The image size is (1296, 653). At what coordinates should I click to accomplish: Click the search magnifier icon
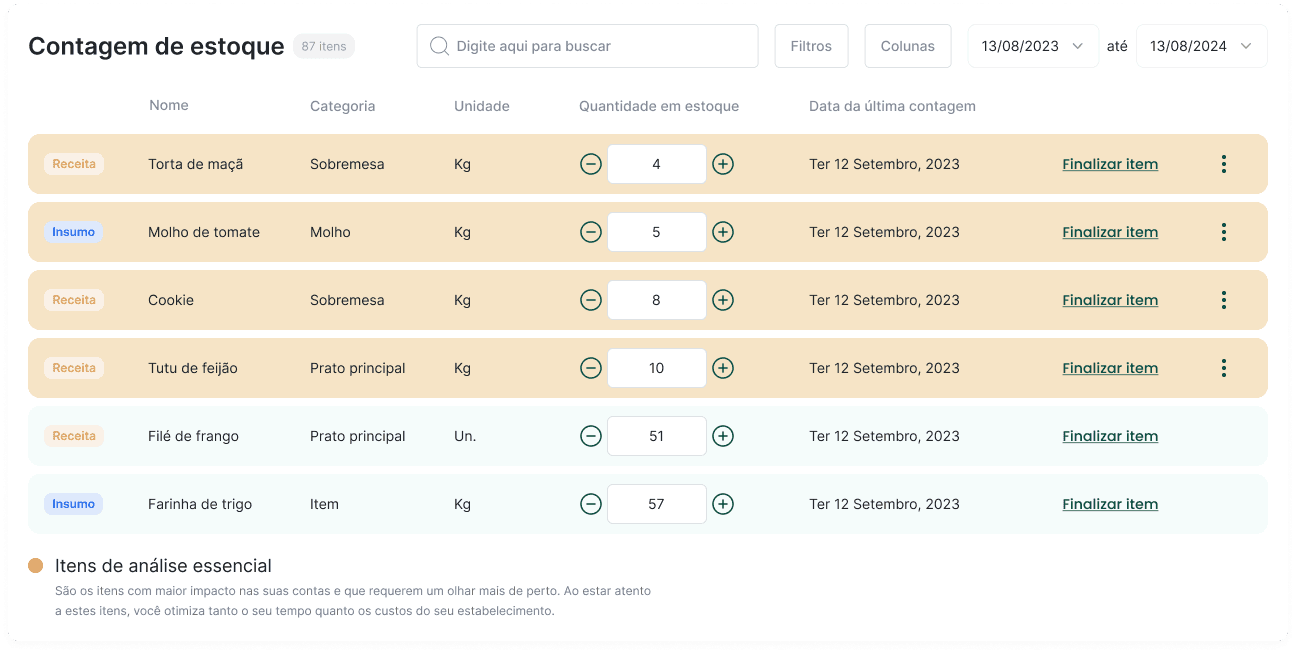tap(438, 46)
